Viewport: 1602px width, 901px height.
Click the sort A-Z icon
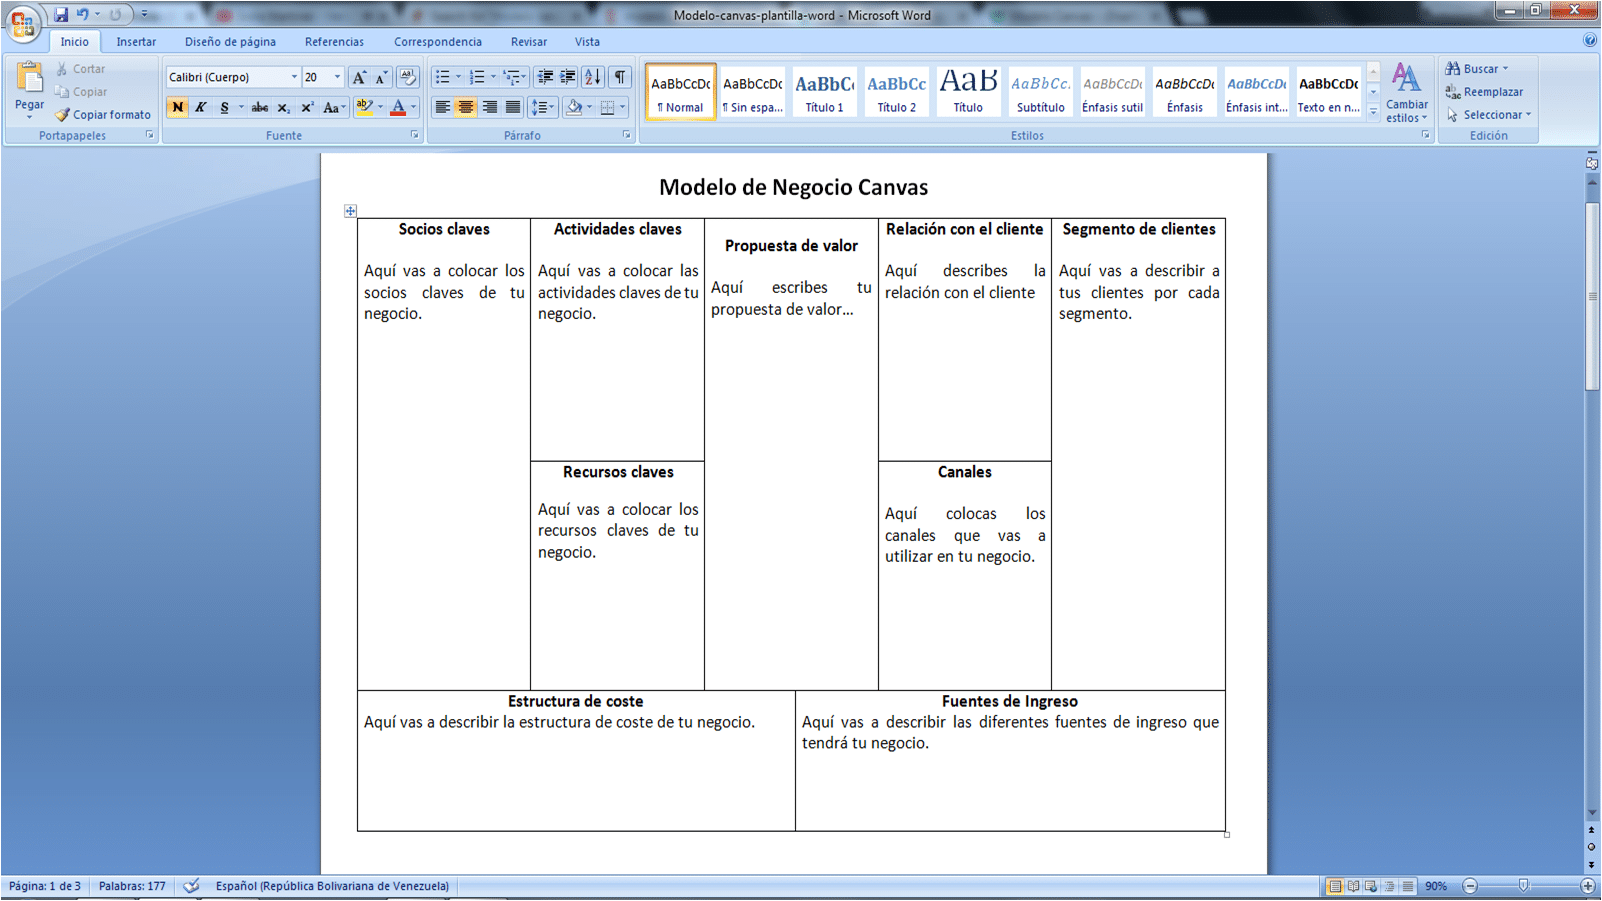[593, 77]
